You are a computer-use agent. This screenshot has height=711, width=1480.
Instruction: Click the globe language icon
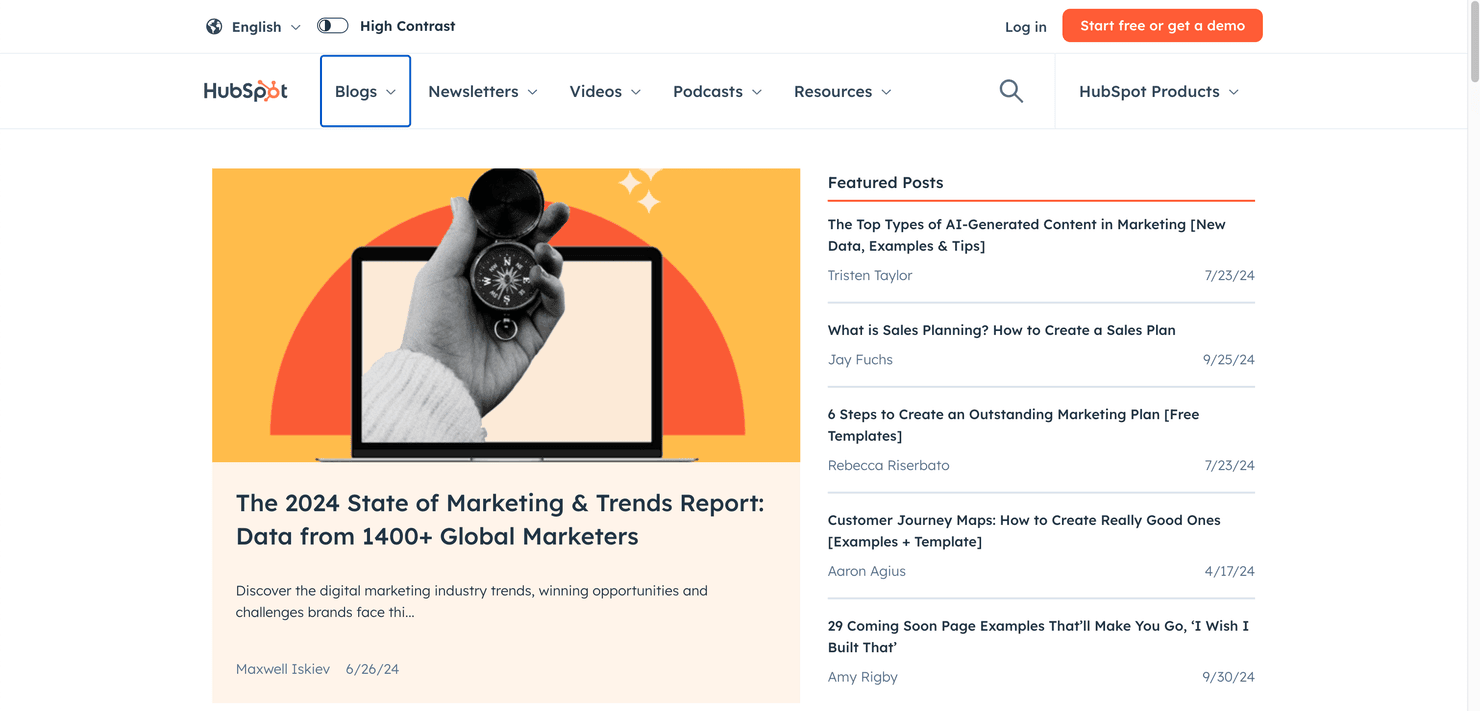(x=214, y=27)
